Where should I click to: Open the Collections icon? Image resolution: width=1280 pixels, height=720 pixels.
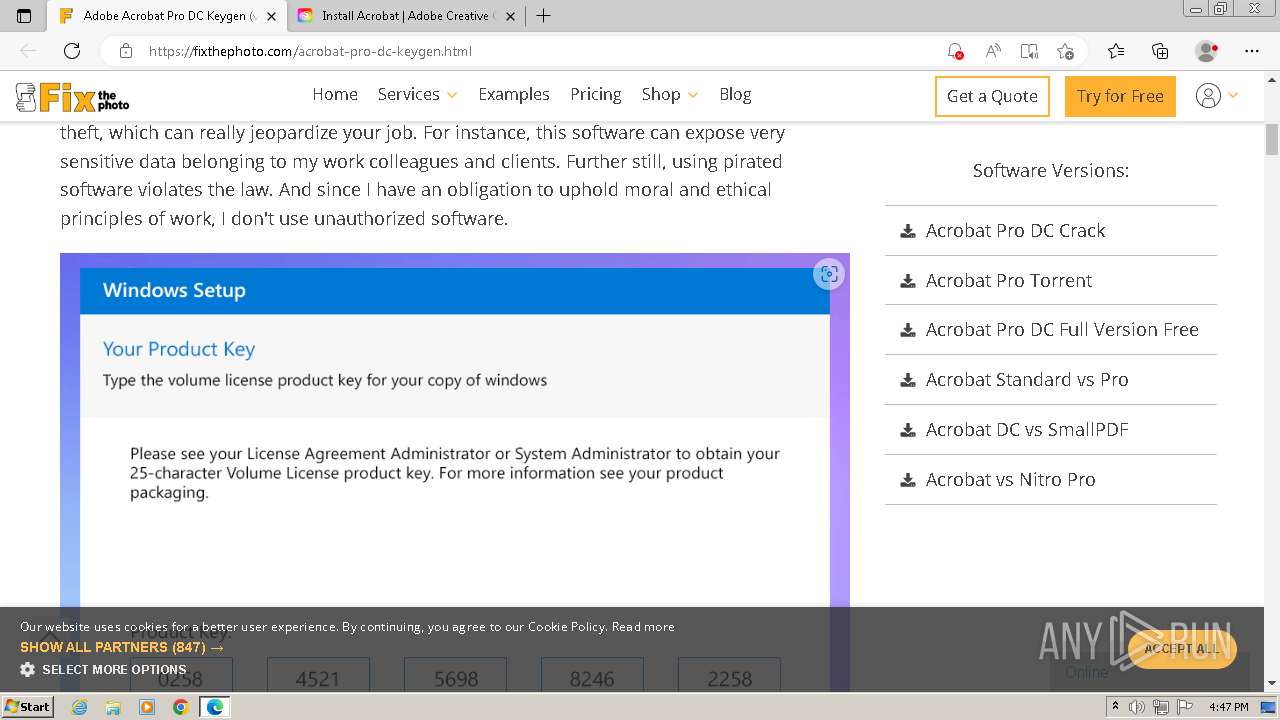1160,51
